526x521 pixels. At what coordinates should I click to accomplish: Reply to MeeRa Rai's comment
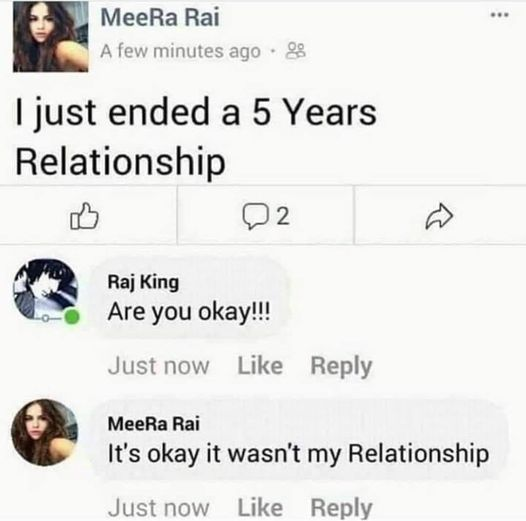click(341, 508)
